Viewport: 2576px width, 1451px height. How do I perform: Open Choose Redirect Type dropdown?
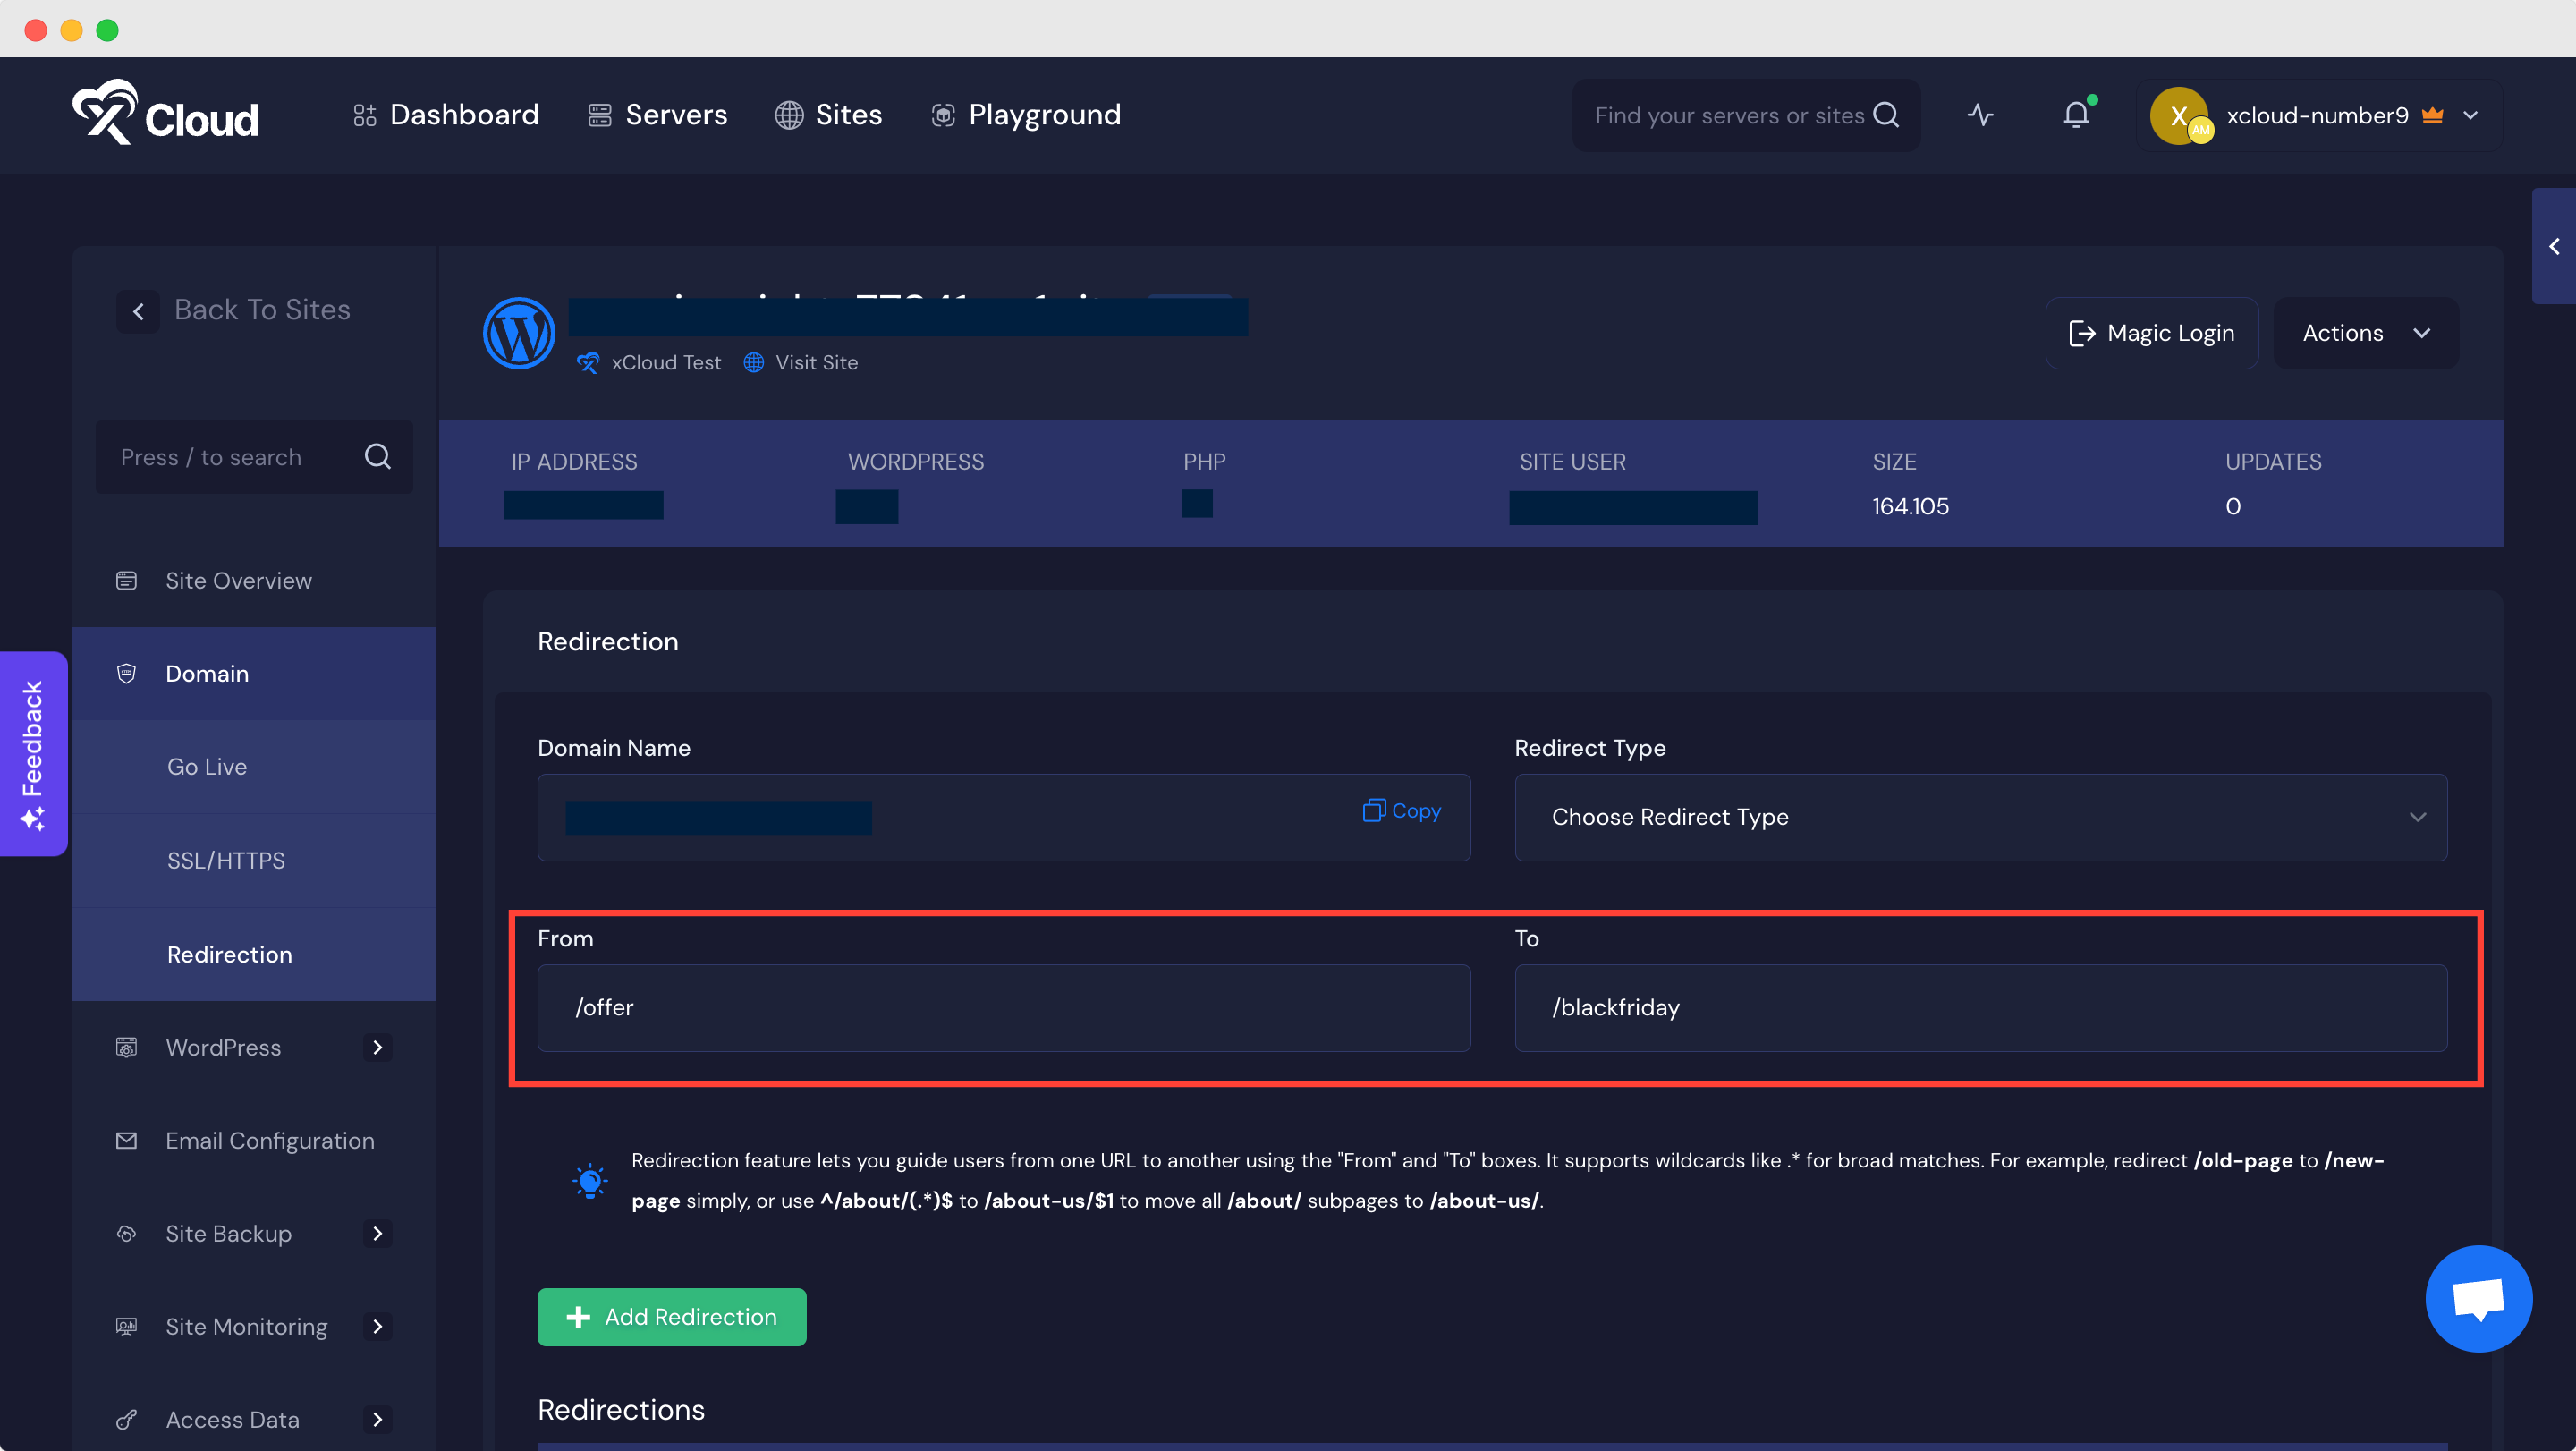click(1980, 817)
